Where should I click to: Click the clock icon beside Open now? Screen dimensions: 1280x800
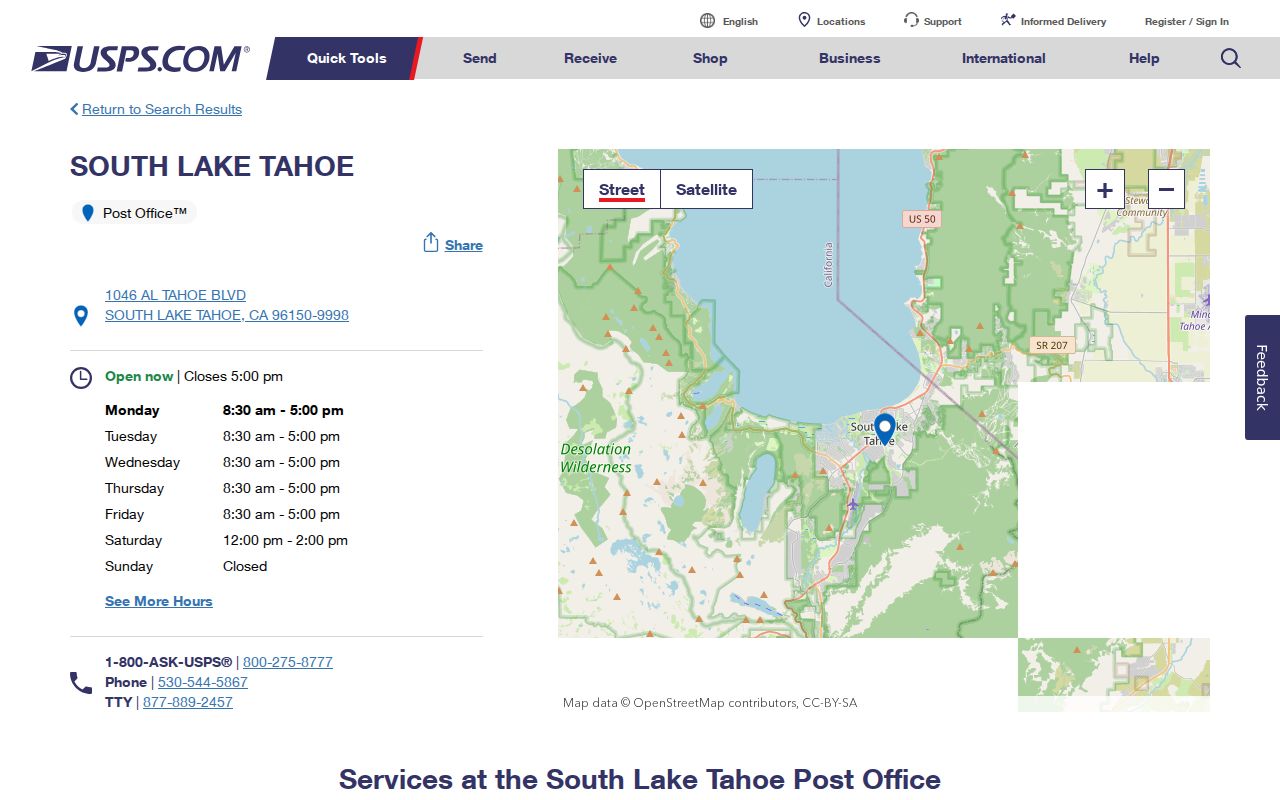[81, 378]
